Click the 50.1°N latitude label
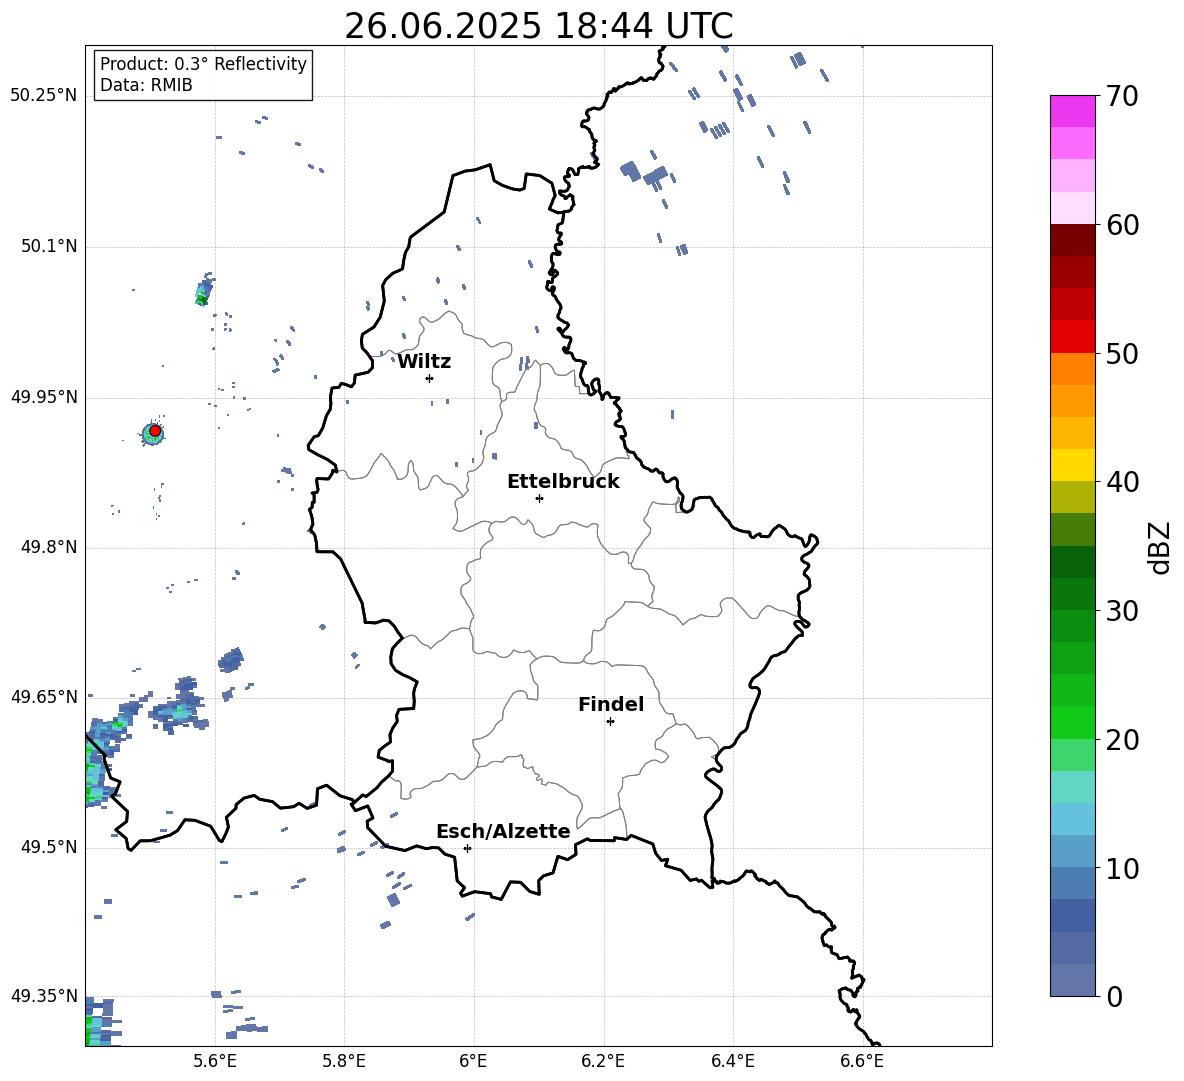The width and height of the screenshot is (1184, 1081). [49, 247]
